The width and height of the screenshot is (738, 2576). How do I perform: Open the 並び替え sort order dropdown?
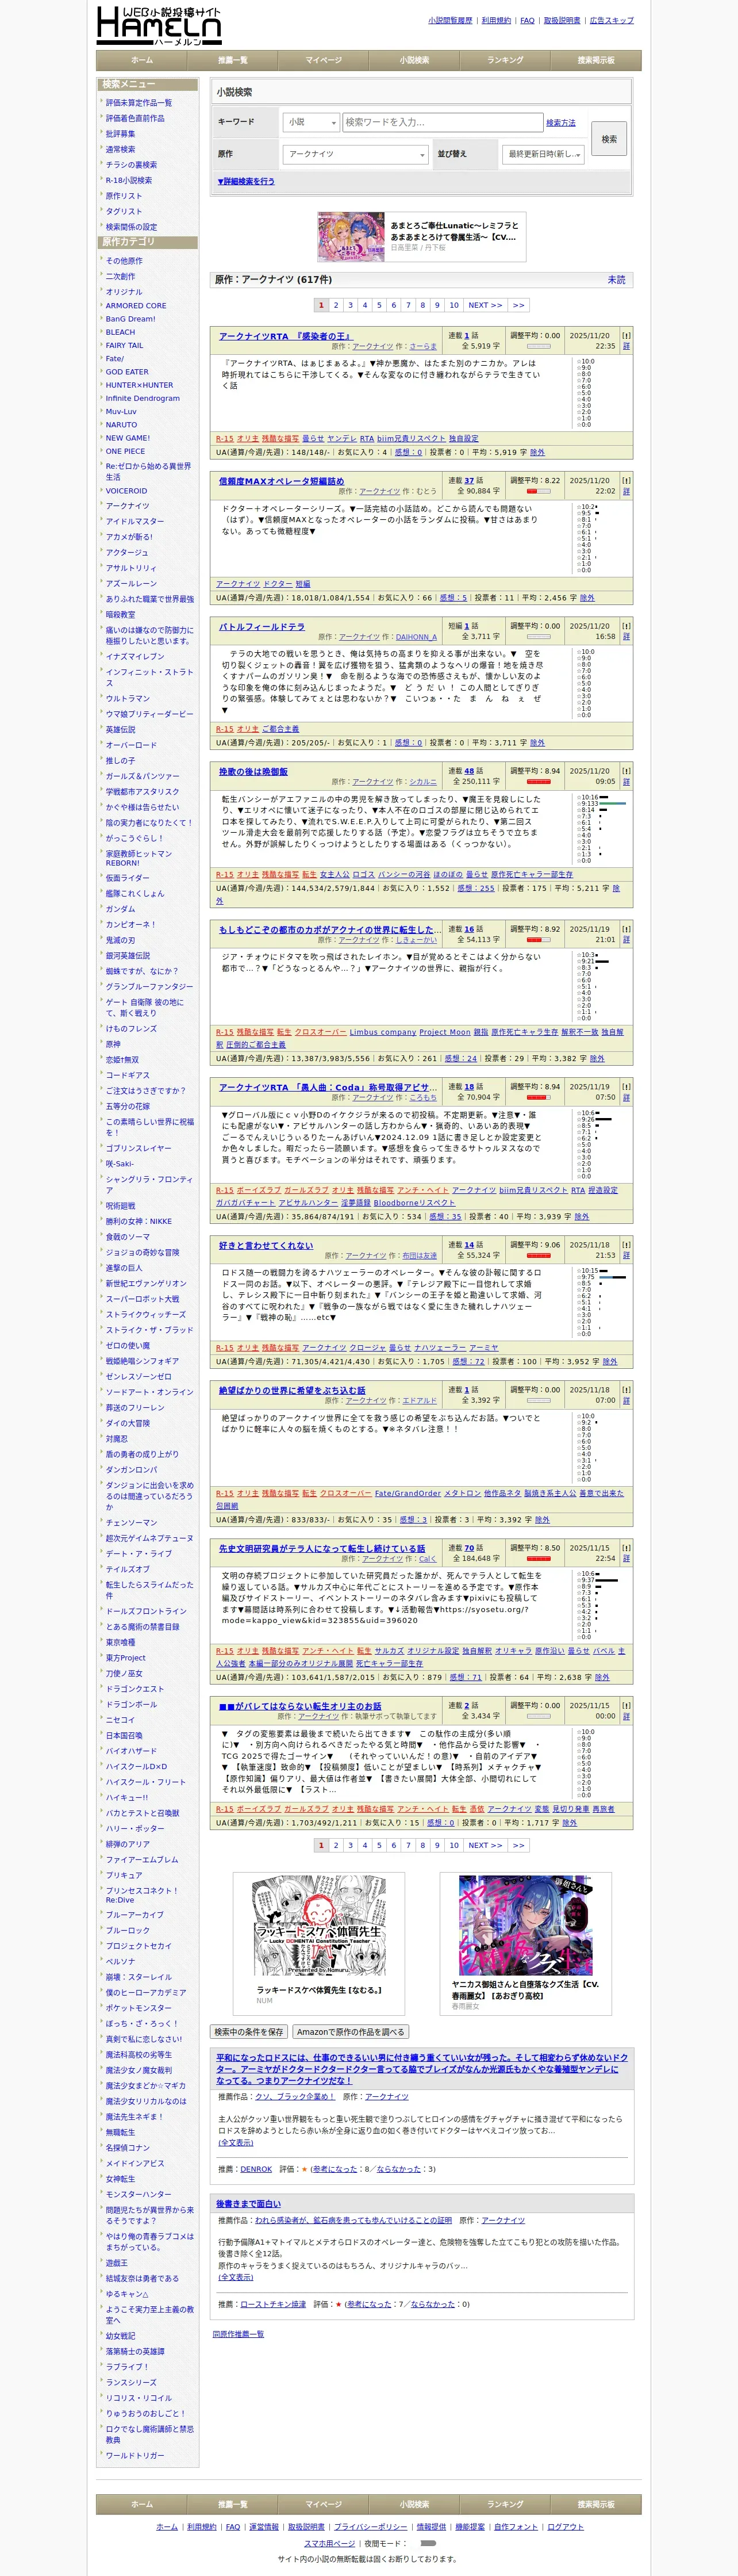point(543,154)
